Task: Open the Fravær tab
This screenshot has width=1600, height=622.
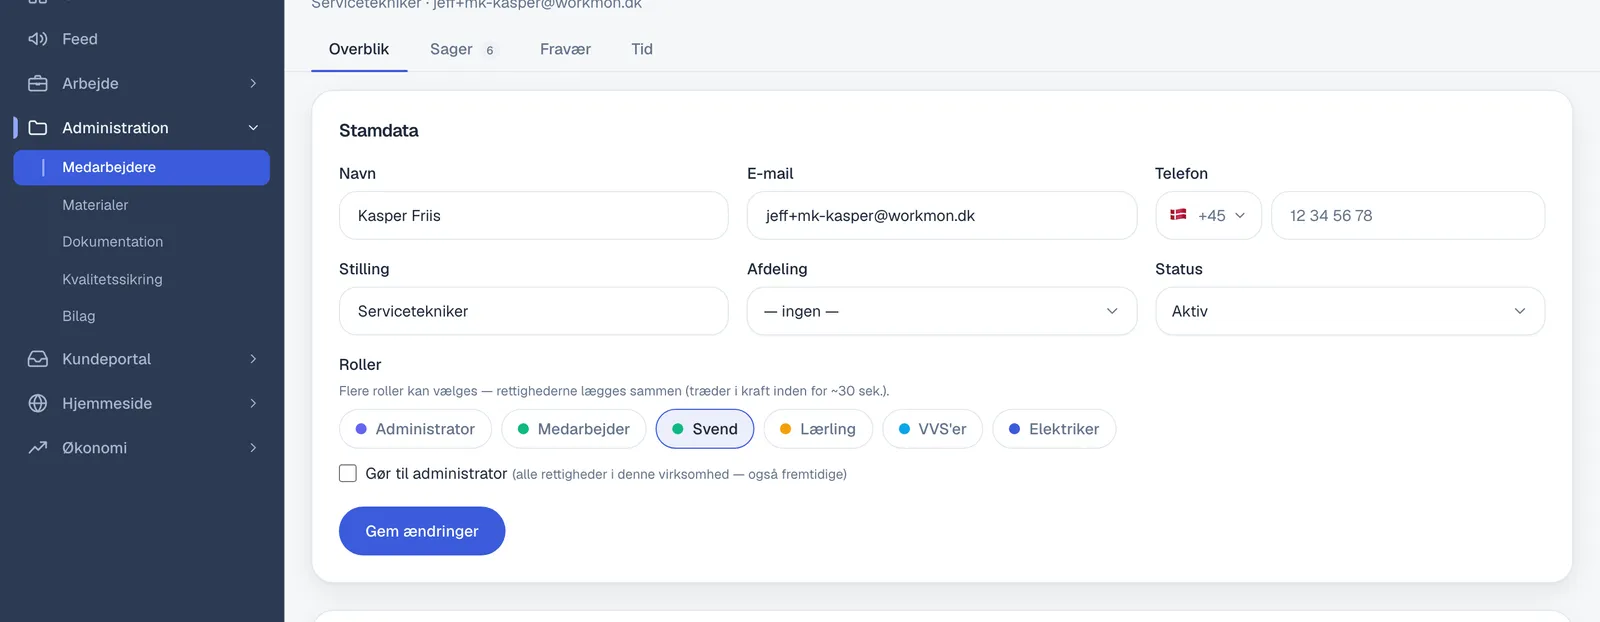Action: pos(565,49)
